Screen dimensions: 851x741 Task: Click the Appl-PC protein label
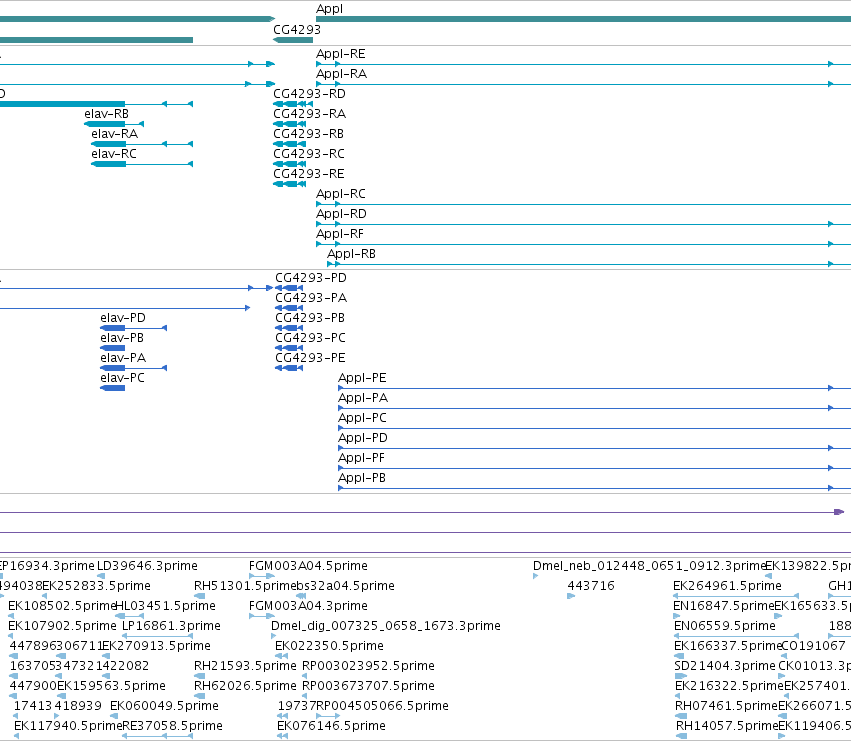363,419
